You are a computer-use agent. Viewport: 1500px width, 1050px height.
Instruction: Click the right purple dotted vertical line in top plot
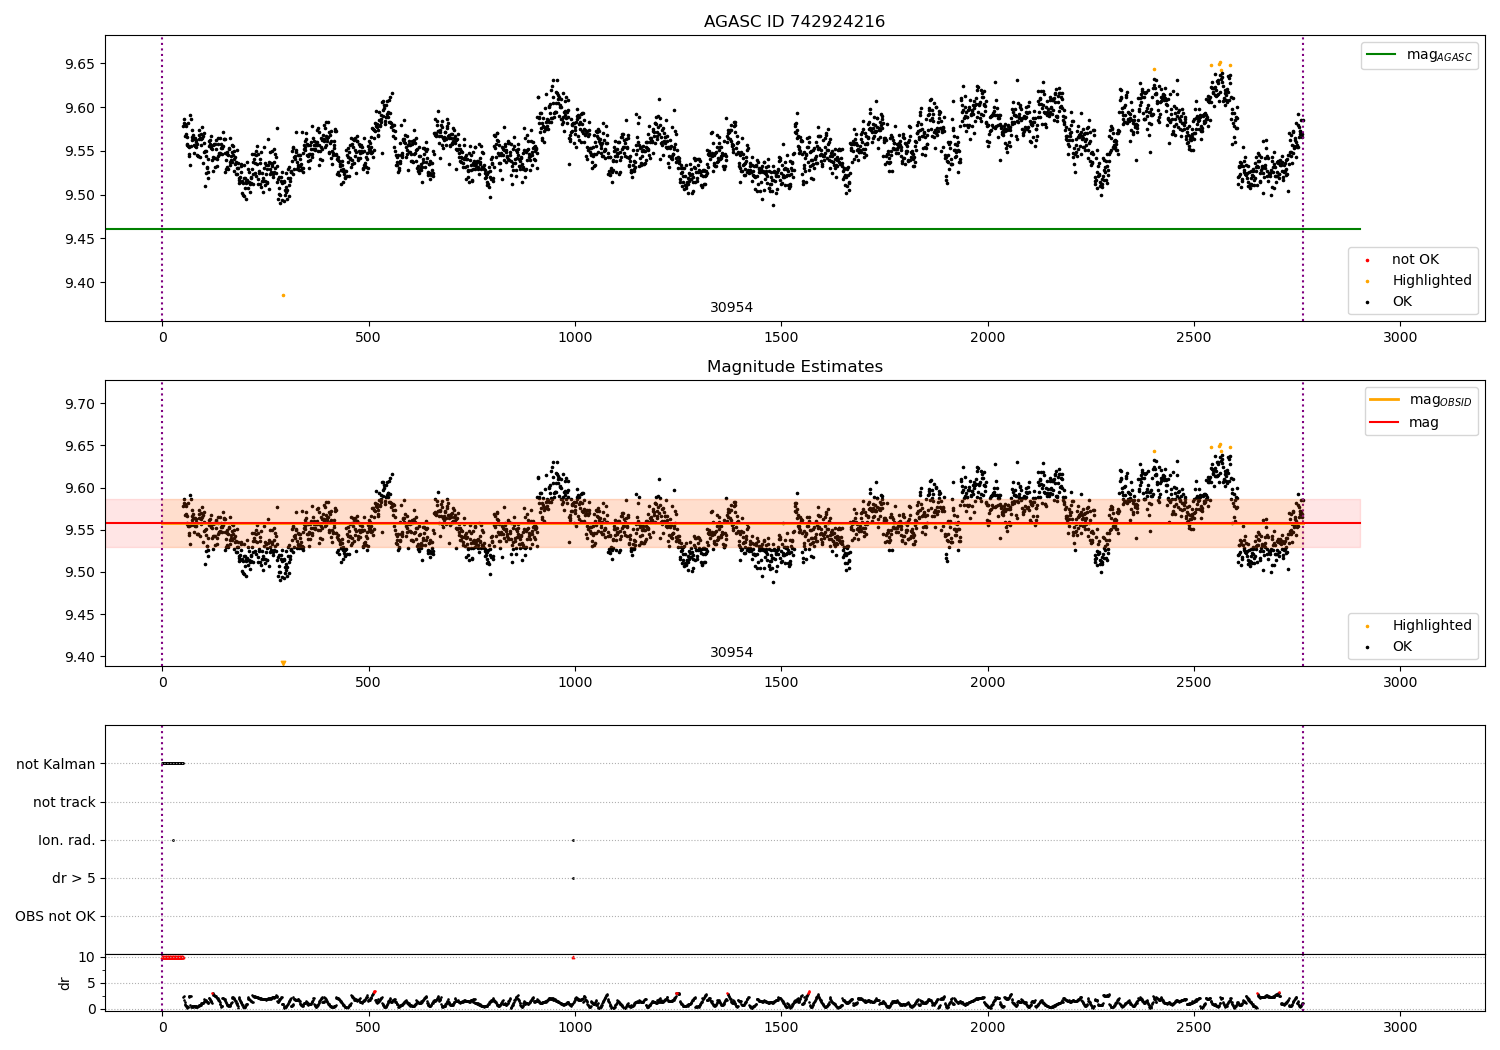(x=1303, y=178)
